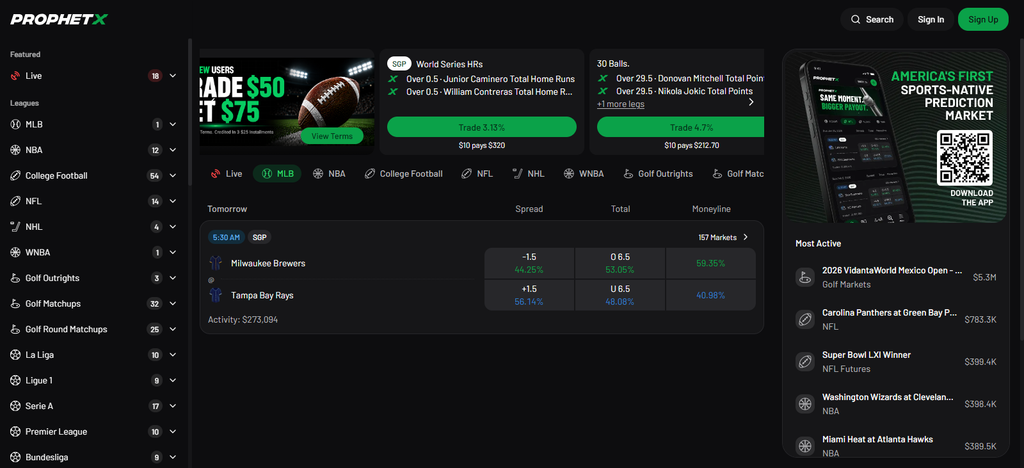Image resolution: width=1024 pixels, height=468 pixels.
Task: Open the Miami Heat at Atlanta Hawks market
Action: click(896, 446)
